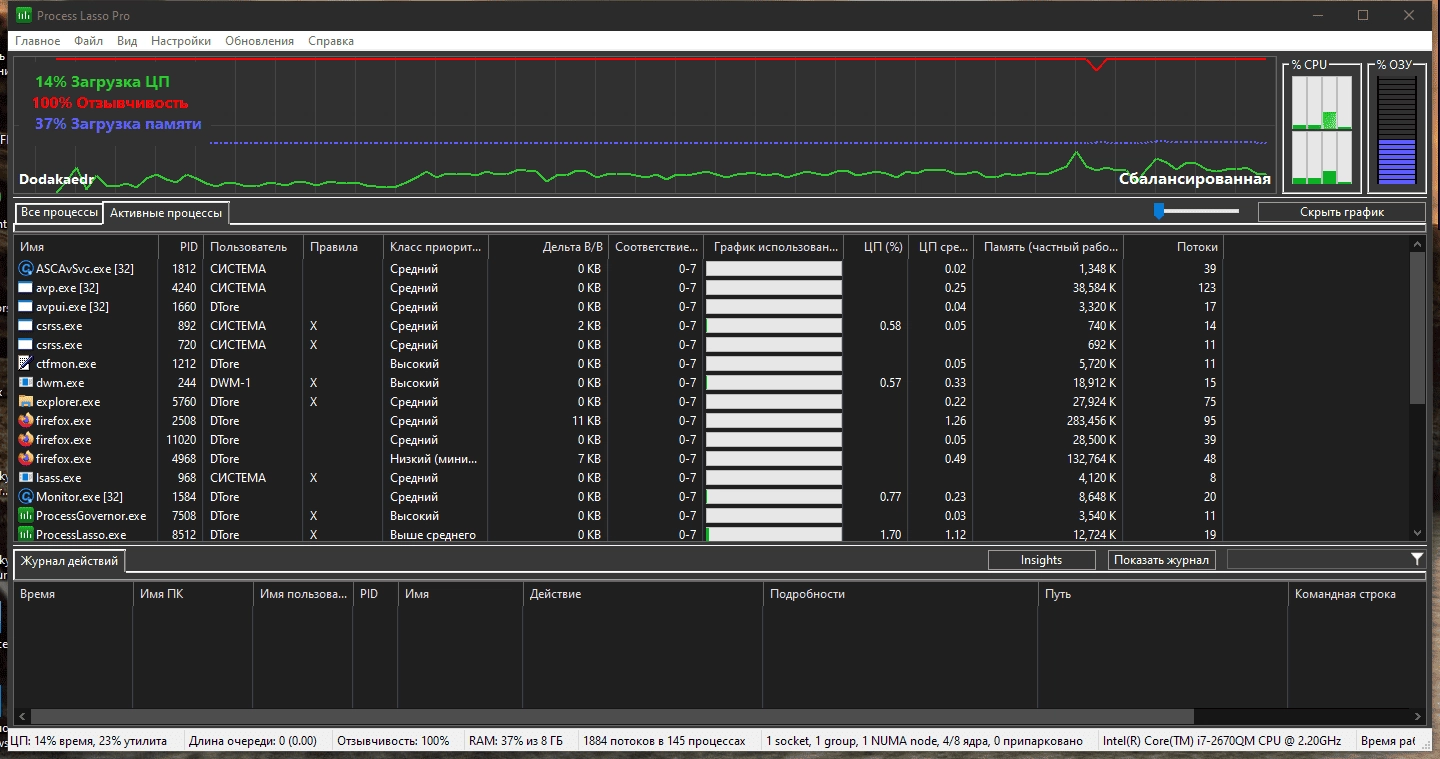Click the % ОЗУ memory meter
The image size is (1440, 759).
click(1398, 131)
